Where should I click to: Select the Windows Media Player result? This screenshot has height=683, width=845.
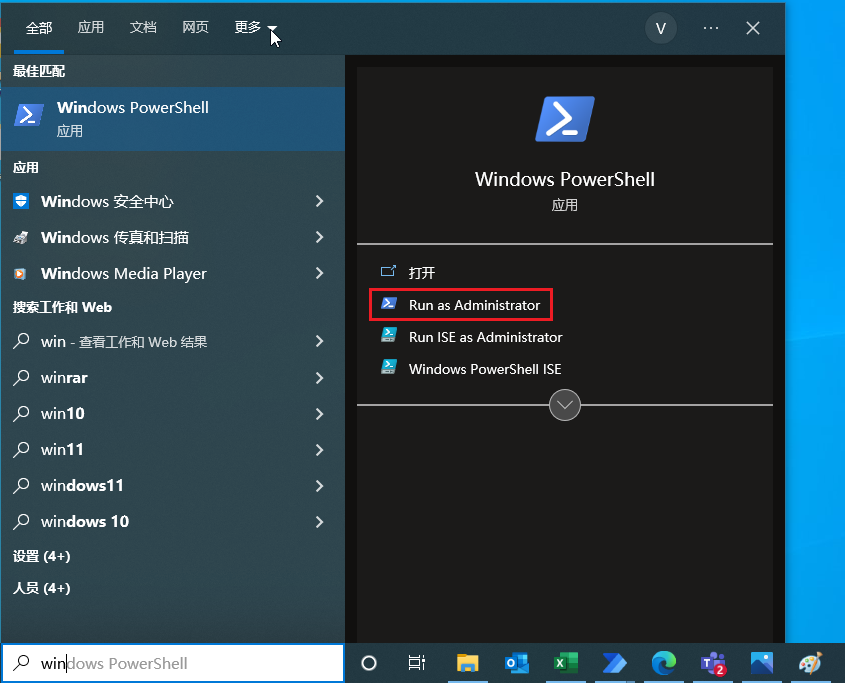click(172, 273)
